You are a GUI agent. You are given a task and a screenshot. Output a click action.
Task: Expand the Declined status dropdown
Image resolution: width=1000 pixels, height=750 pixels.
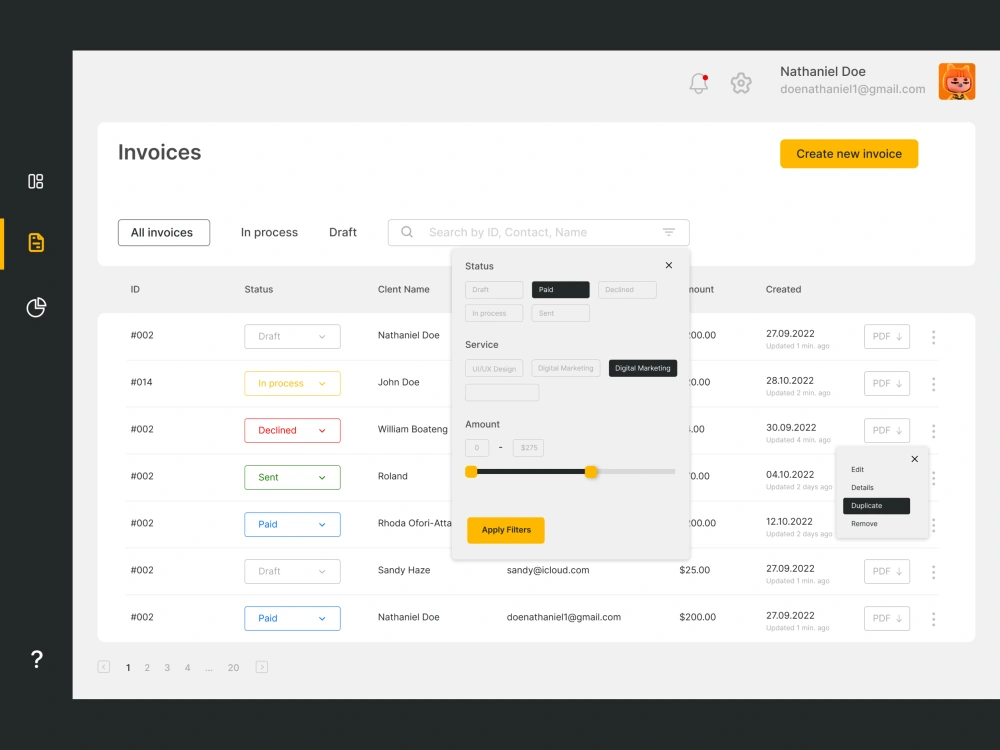click(292, 430)
